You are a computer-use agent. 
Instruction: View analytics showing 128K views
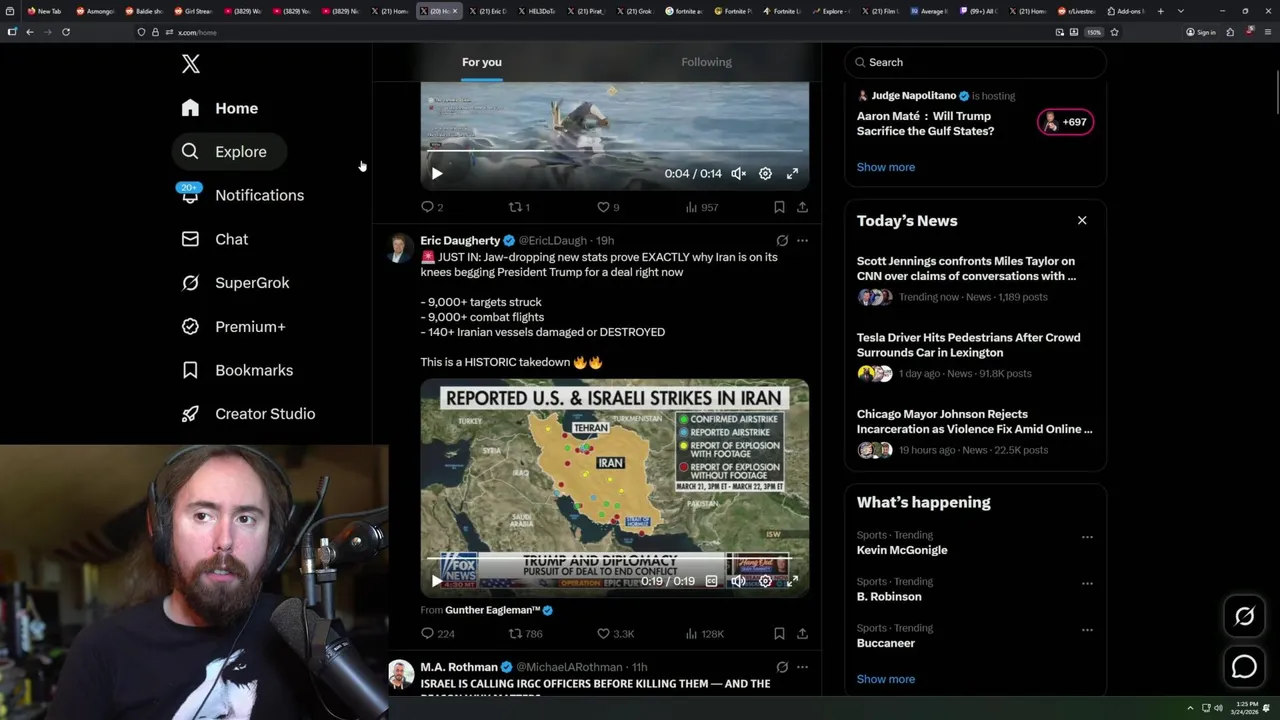[x=704, y=634]
